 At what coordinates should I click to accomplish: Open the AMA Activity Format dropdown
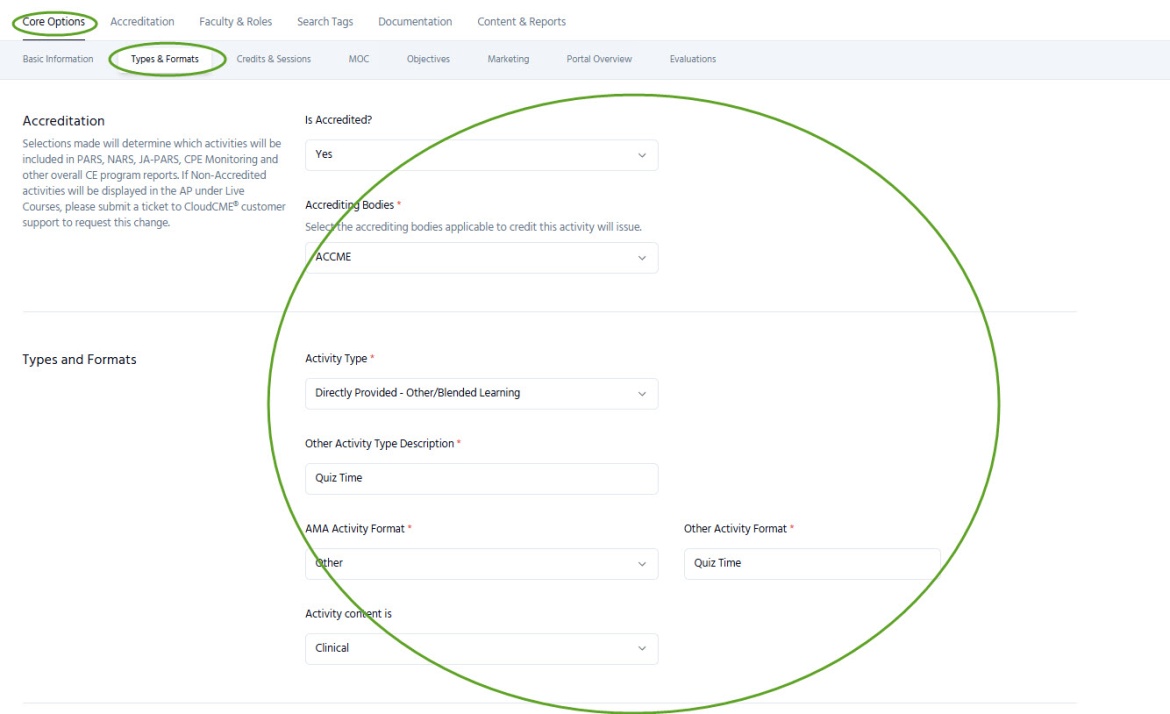pos(481,563)
